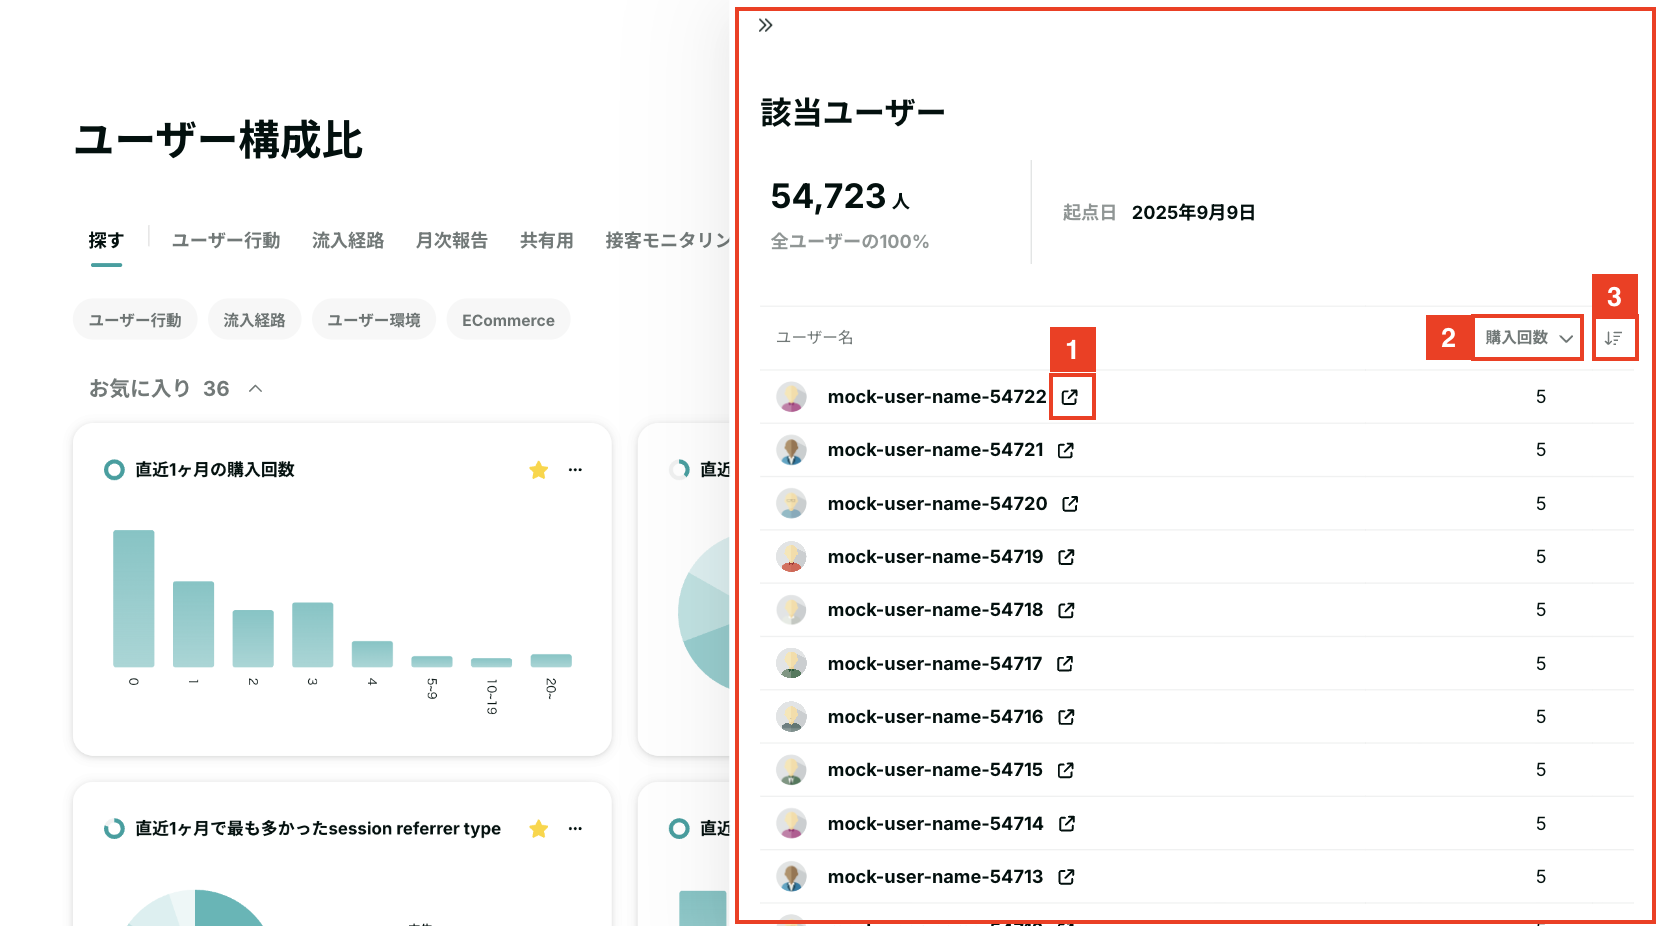Click the bar for 3 purchases

point(313,634)
